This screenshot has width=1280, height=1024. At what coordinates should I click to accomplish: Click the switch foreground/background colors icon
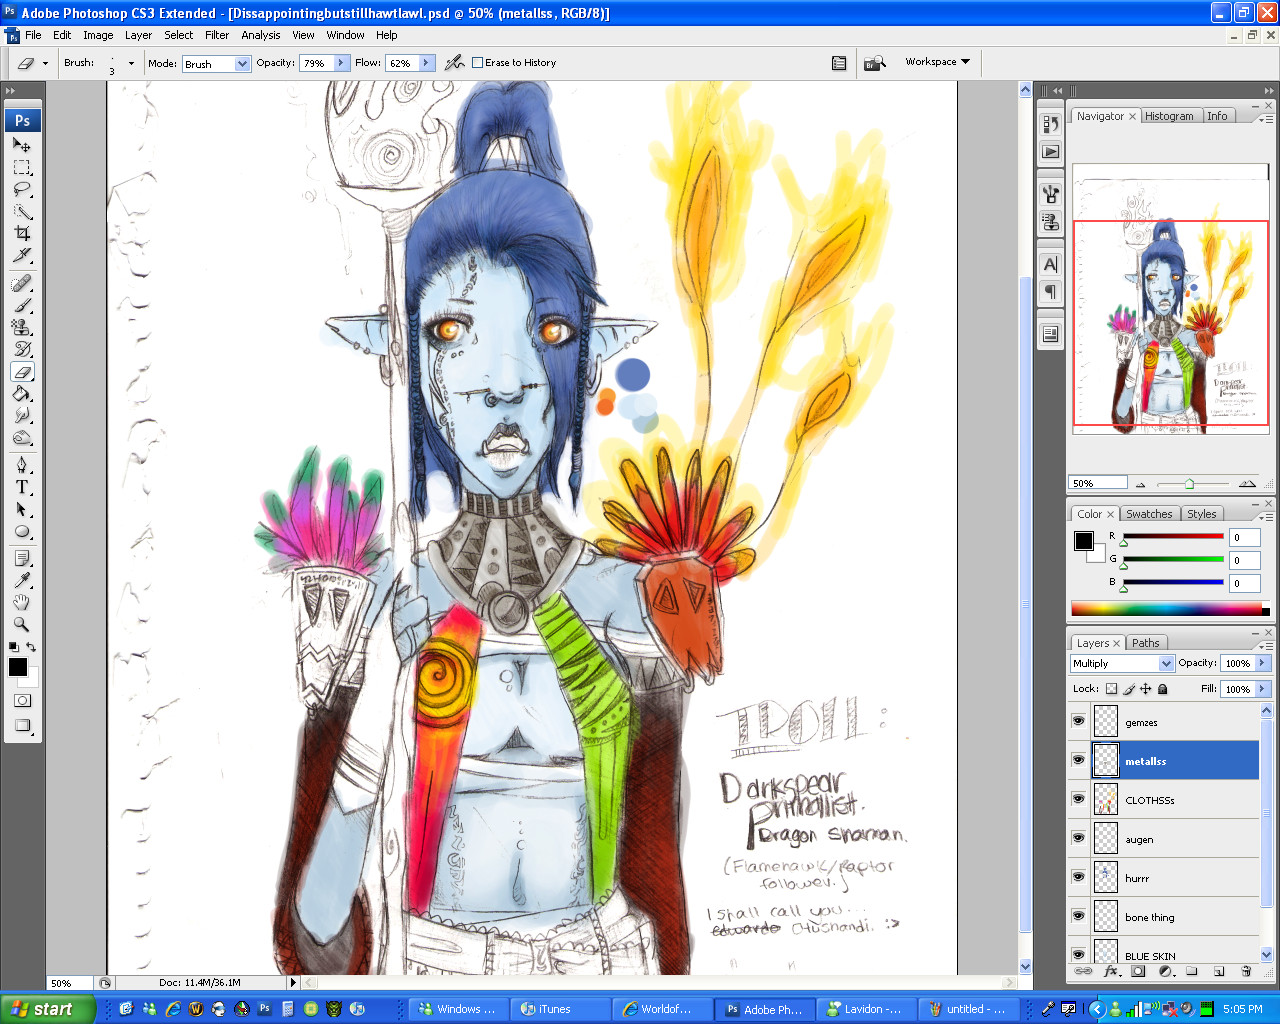tap(31, 647)
